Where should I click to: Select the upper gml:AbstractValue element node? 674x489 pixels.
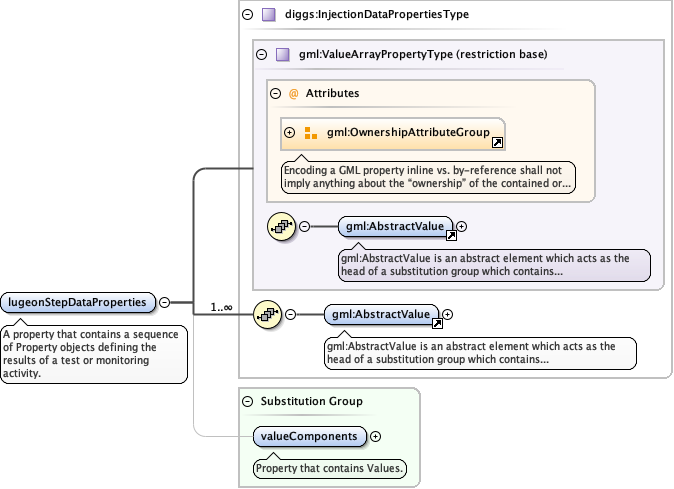[393, 227]
